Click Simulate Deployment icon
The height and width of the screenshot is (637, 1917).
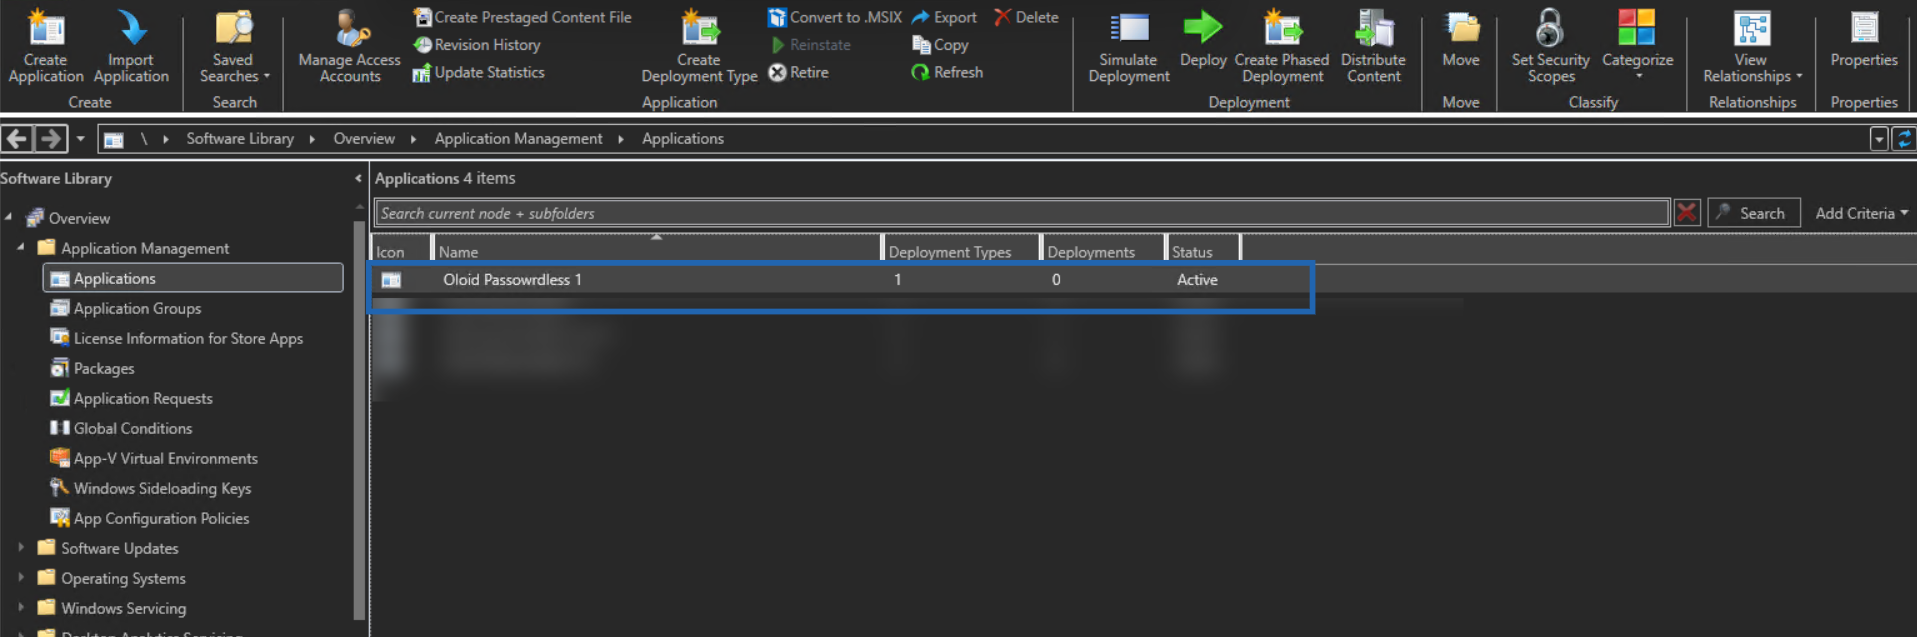pos(1129,28)
